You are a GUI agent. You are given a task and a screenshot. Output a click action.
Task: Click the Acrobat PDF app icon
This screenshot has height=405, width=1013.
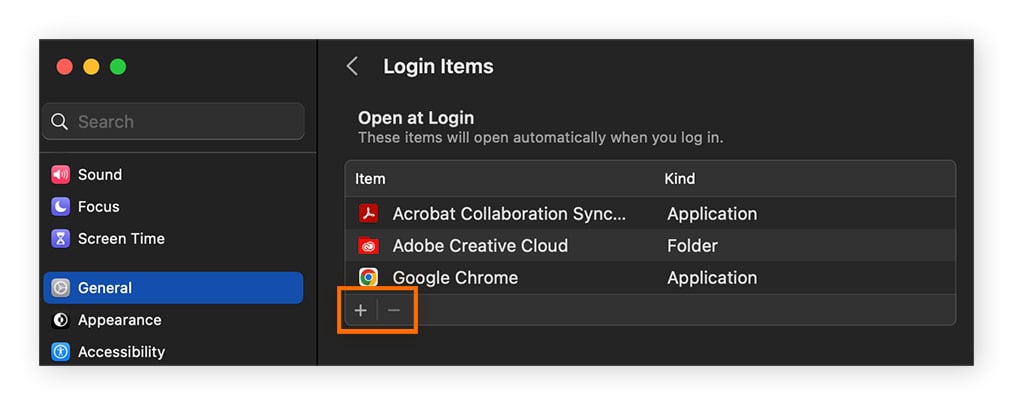(368, 213)
